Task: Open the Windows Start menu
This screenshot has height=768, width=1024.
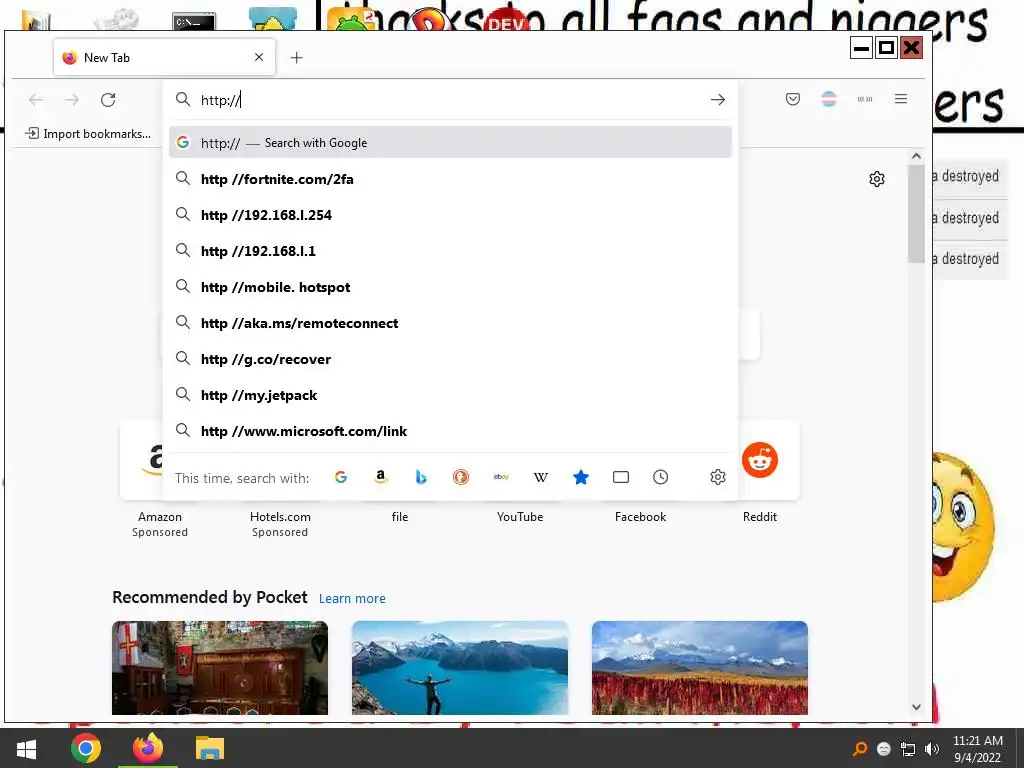Action: (x=26, y=748)
